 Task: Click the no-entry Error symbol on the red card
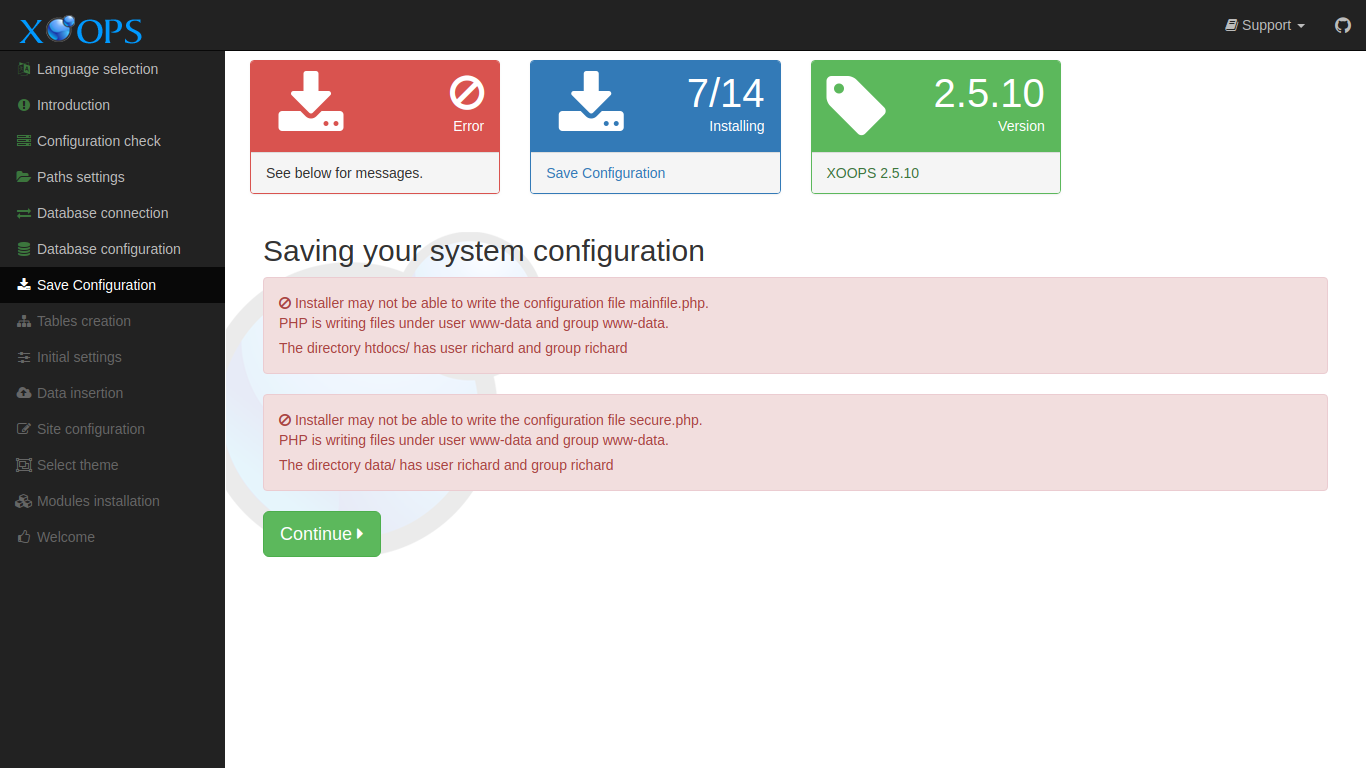[x=468, y=95]
